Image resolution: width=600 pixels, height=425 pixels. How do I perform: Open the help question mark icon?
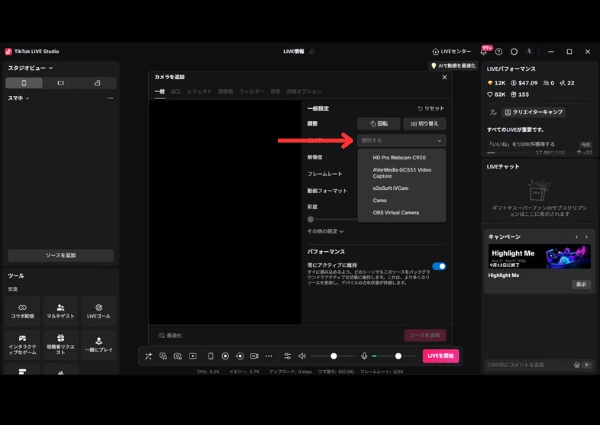(x=499, y=52)
